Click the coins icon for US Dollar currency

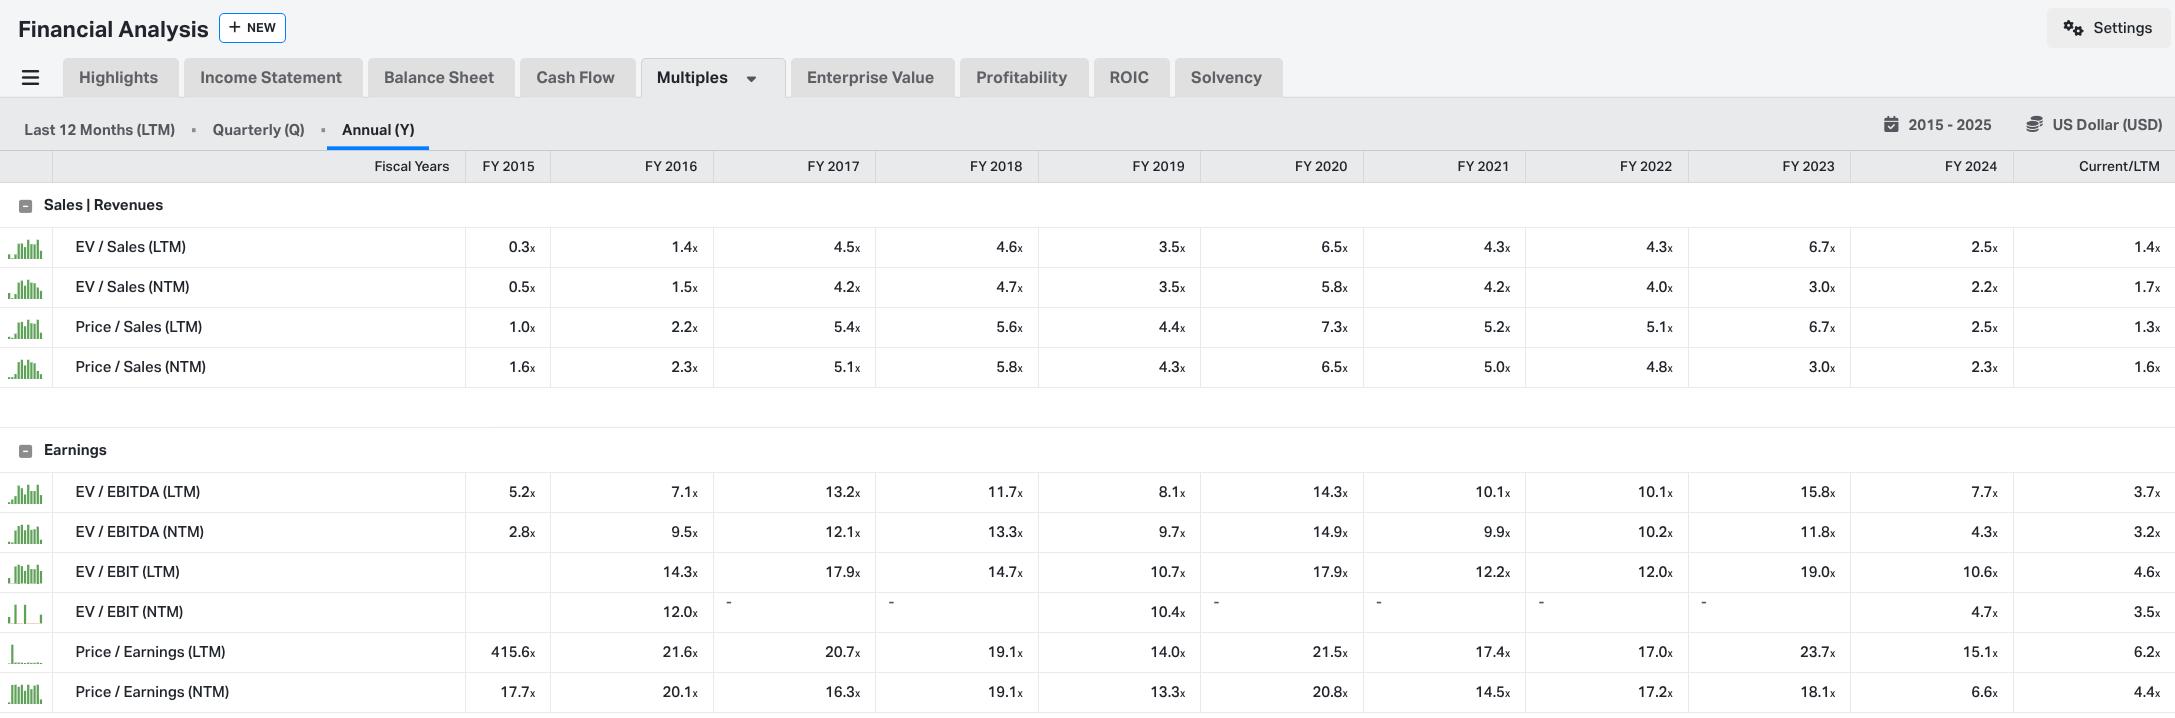[x=2034, y=125]
